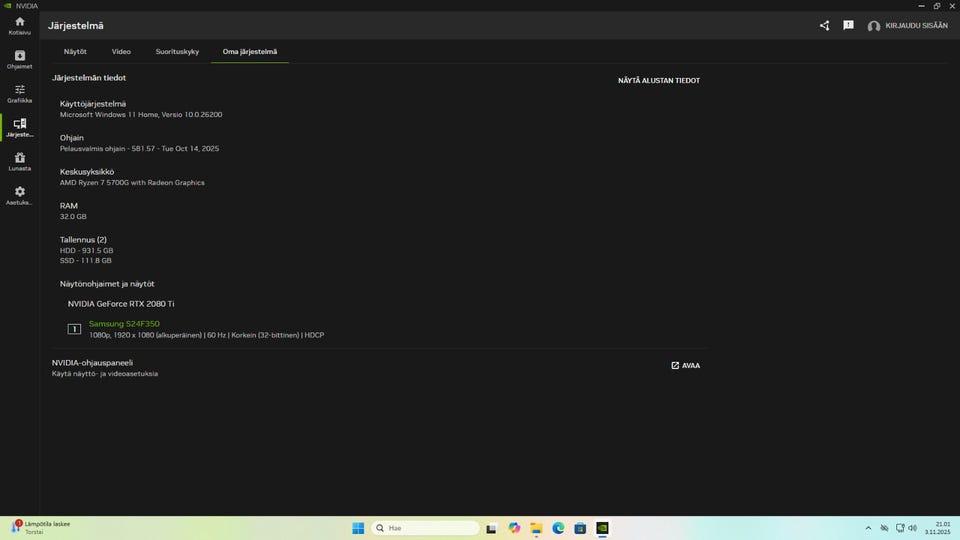Click the Microsoft Windows 11 Home version text
The width and height of the screenshot is (960, 540).
(141, 114)
